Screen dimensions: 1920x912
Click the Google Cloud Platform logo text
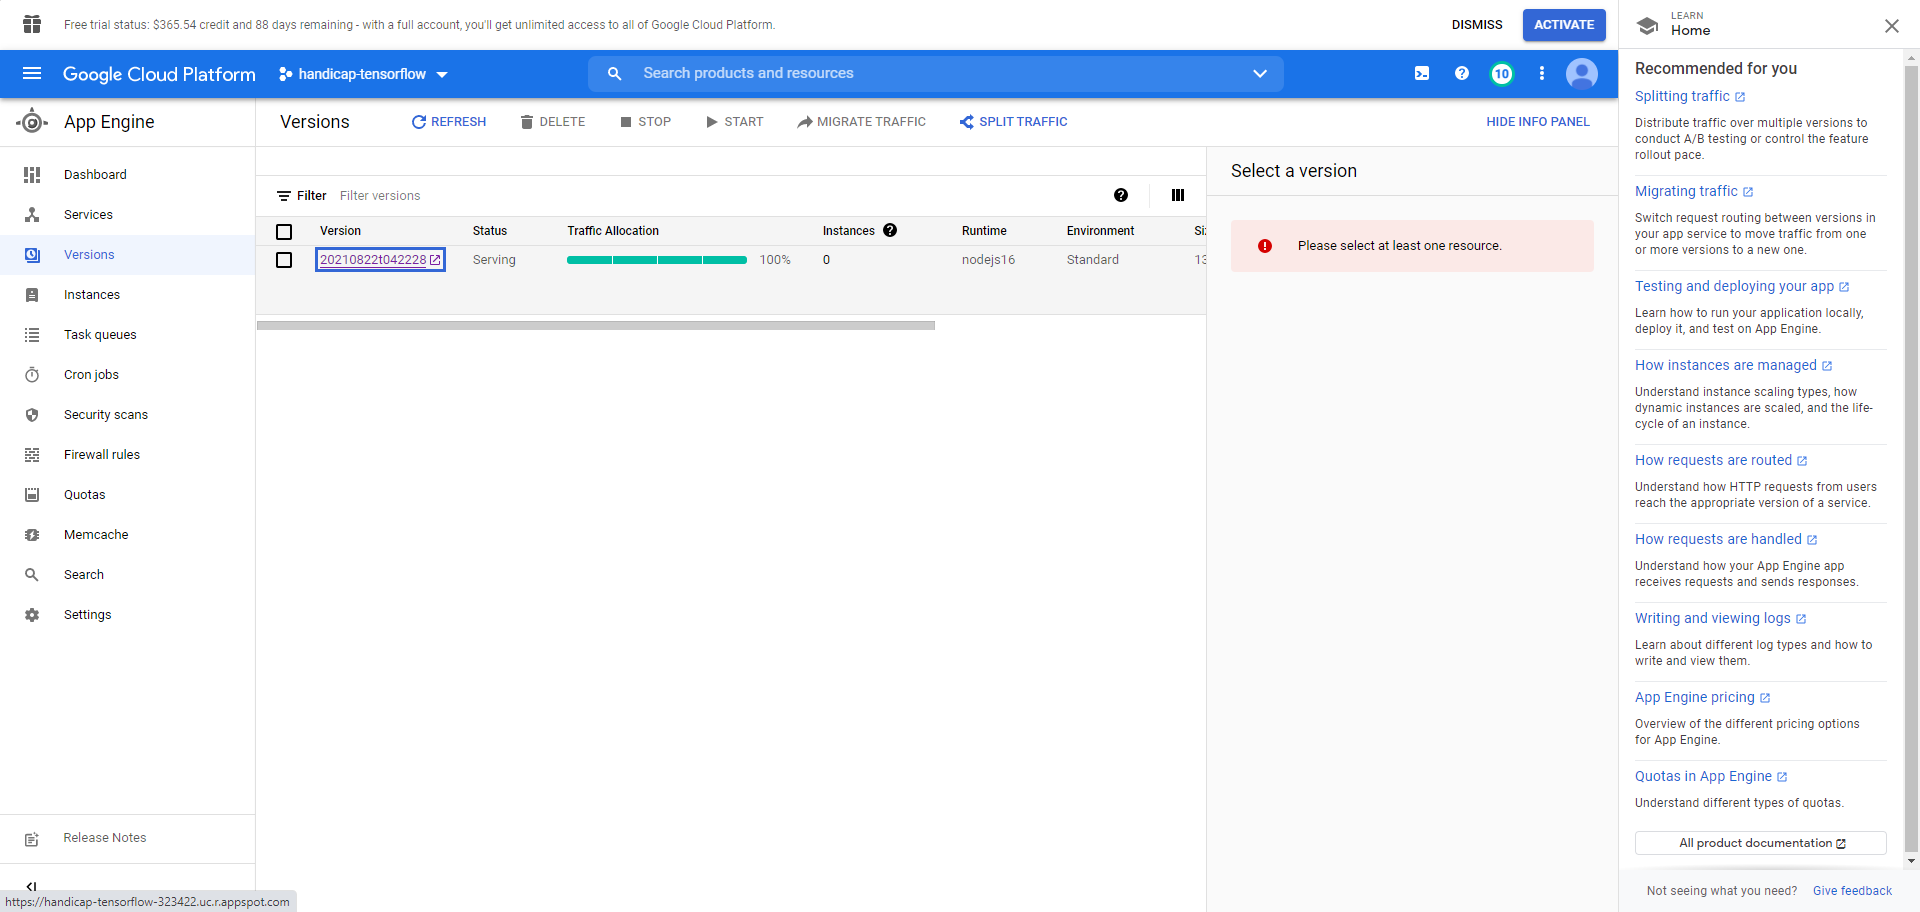(x=159, y=74)
